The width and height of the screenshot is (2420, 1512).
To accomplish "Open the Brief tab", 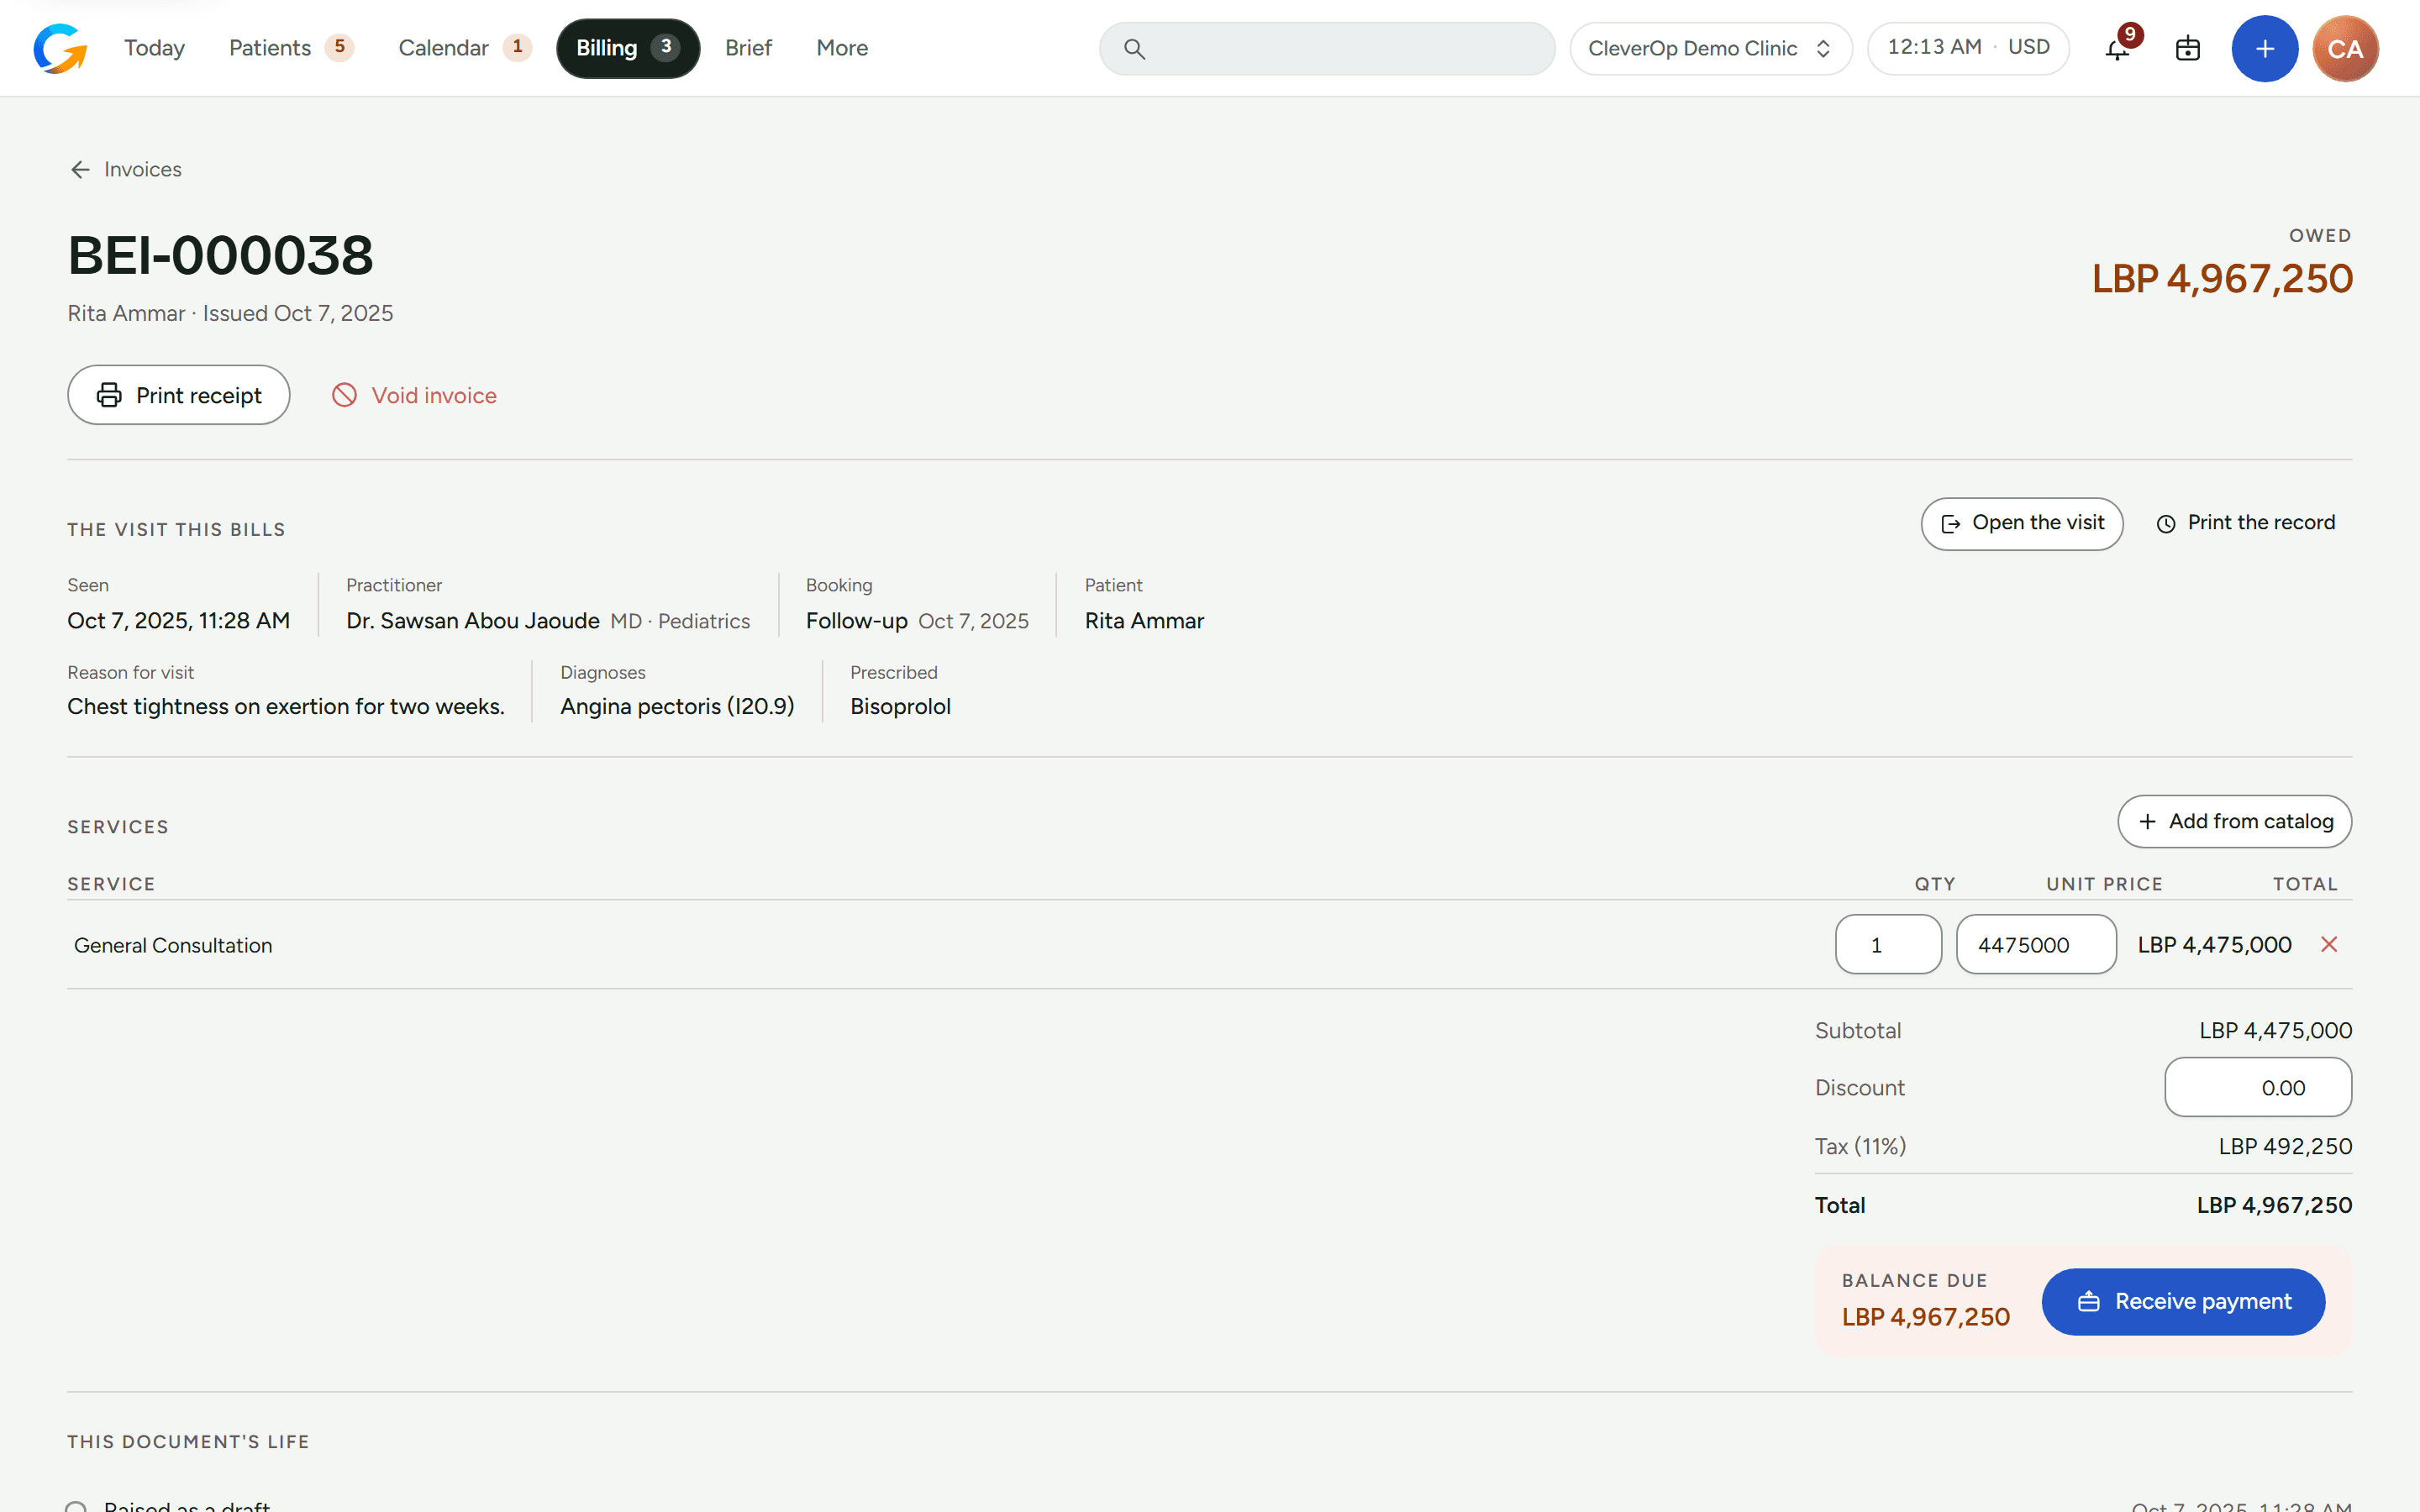I will pyautogui.click(x=748, y=48).
